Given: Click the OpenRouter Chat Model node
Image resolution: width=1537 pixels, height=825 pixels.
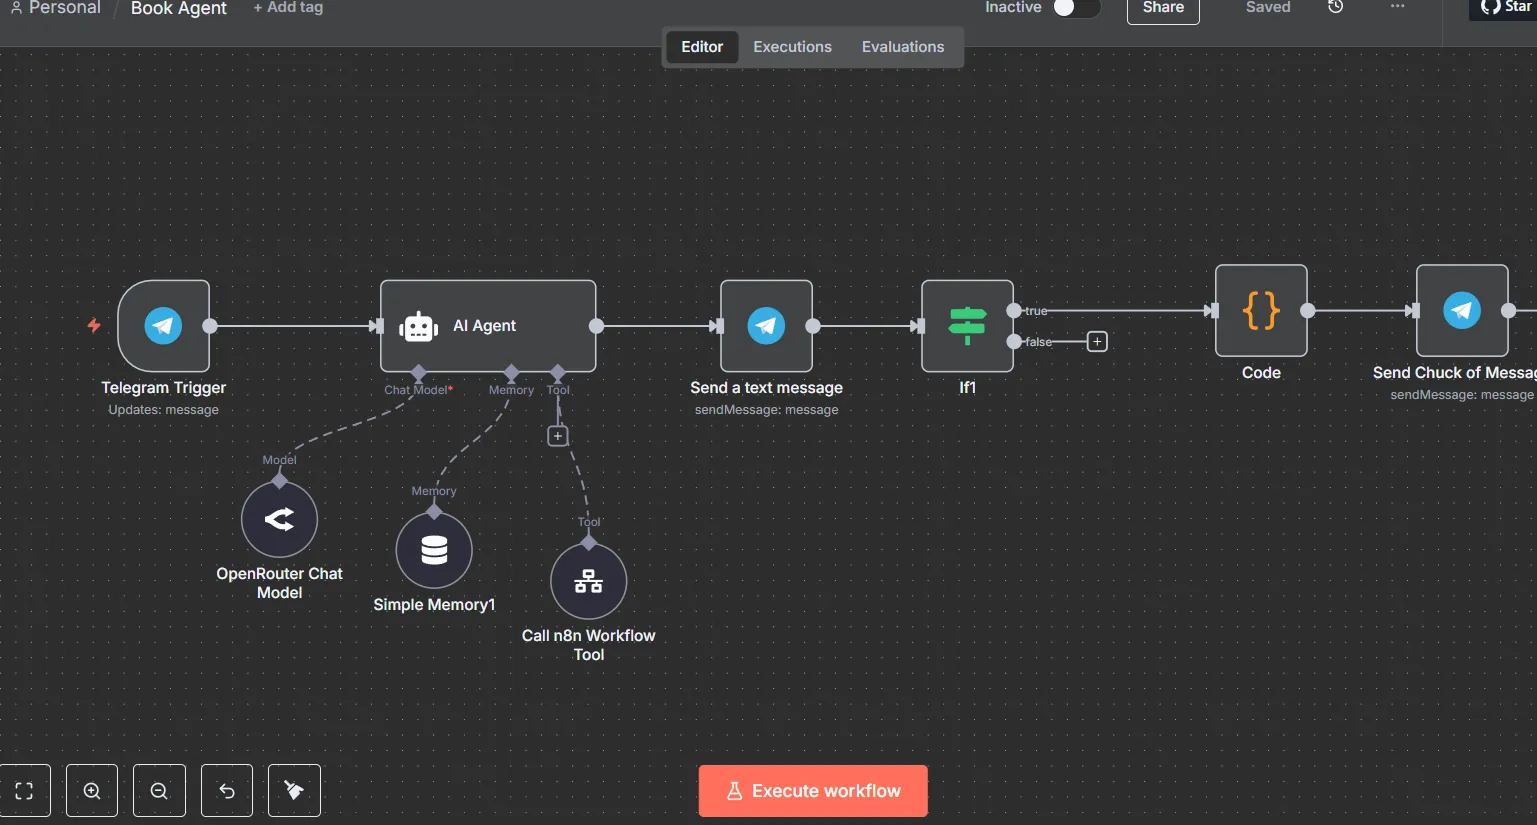Looking at the screenshot, I should click(279, 519).
